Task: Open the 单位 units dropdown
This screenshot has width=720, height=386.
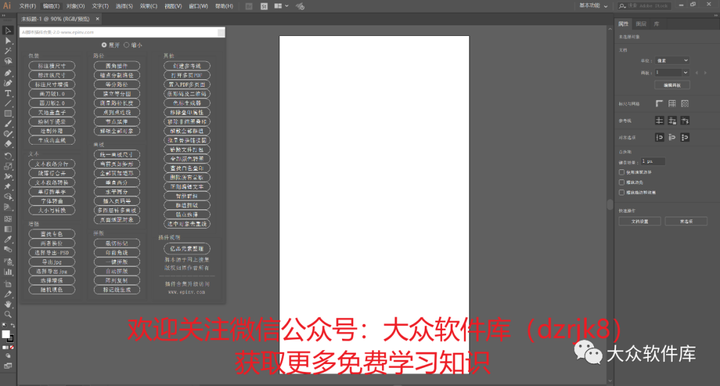Action: coord(672,61)
